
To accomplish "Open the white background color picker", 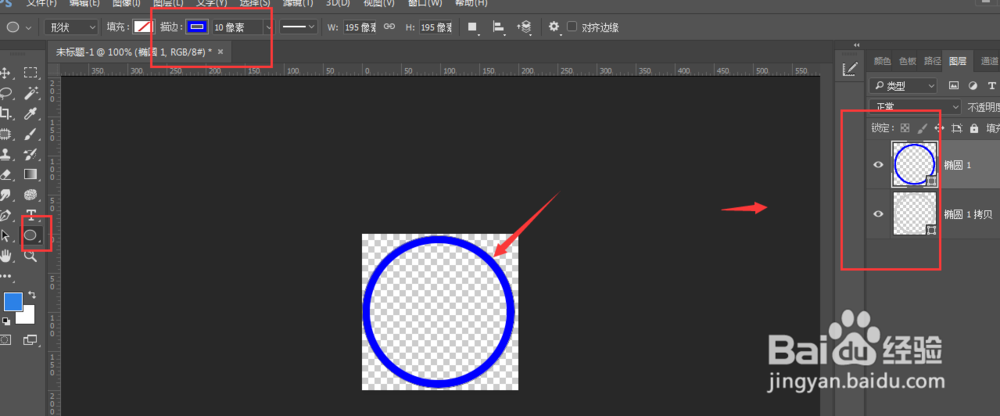I will 27,316.
